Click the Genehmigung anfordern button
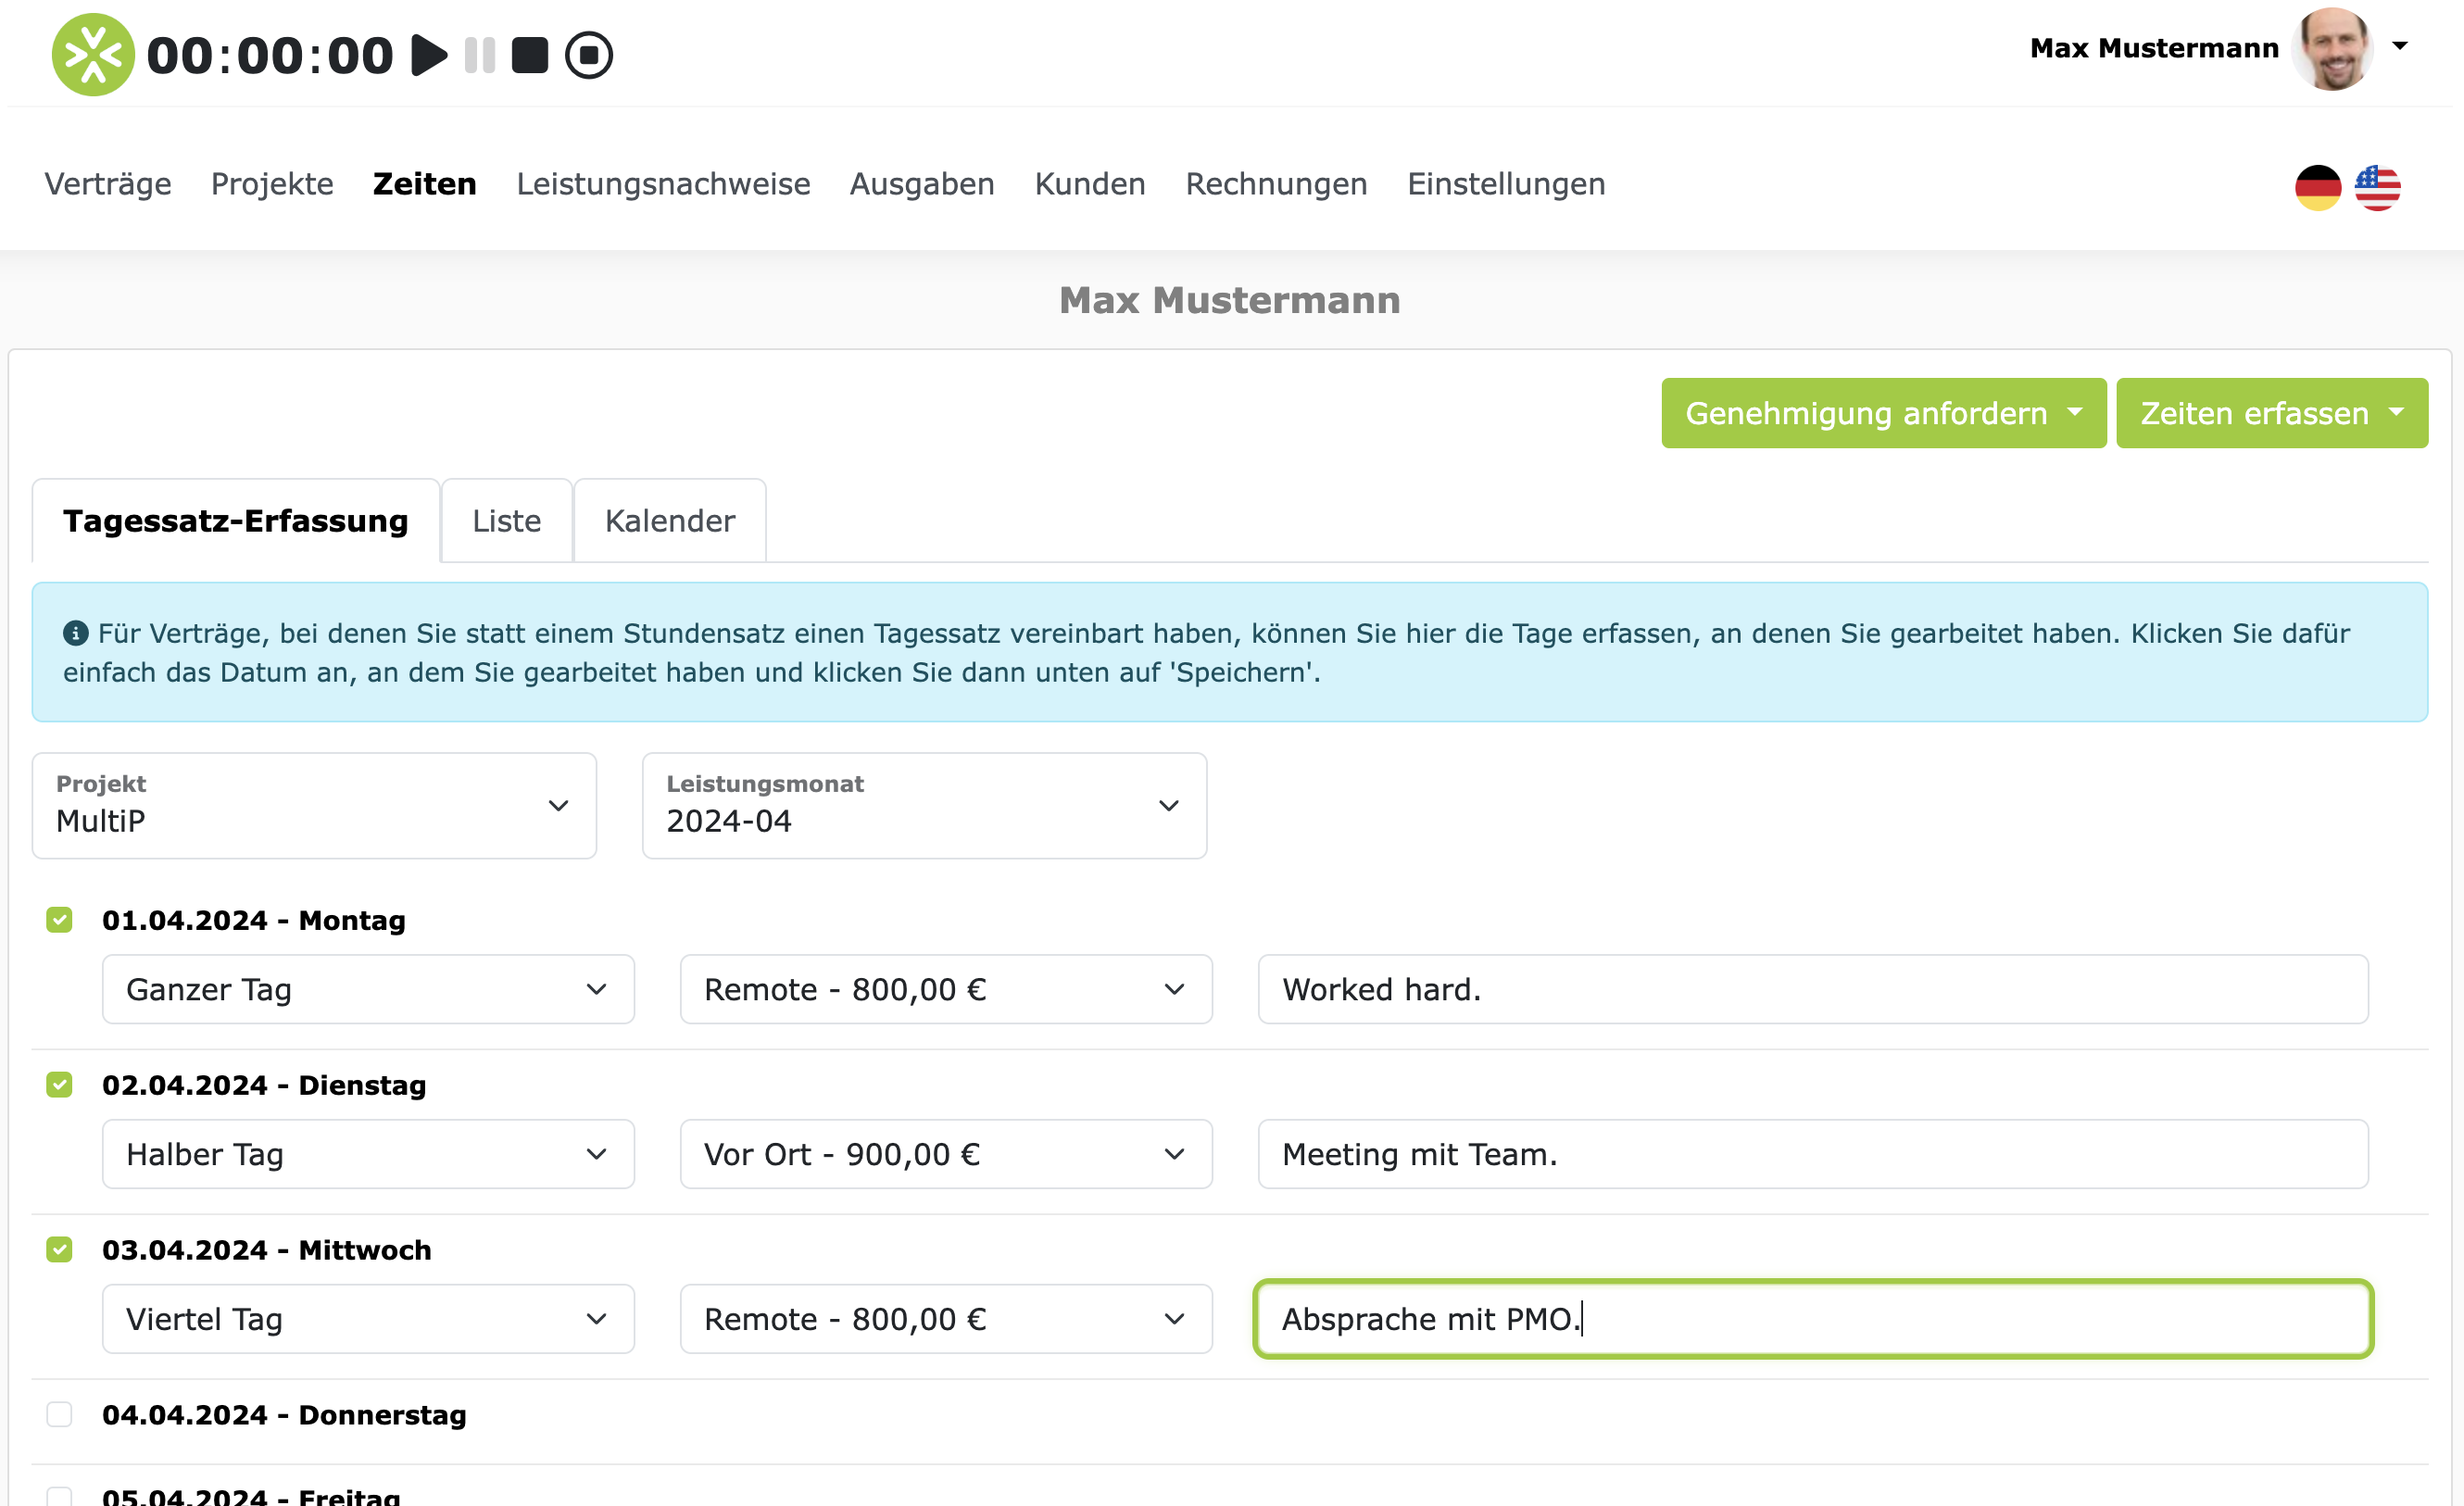 tap(1883, 413)
